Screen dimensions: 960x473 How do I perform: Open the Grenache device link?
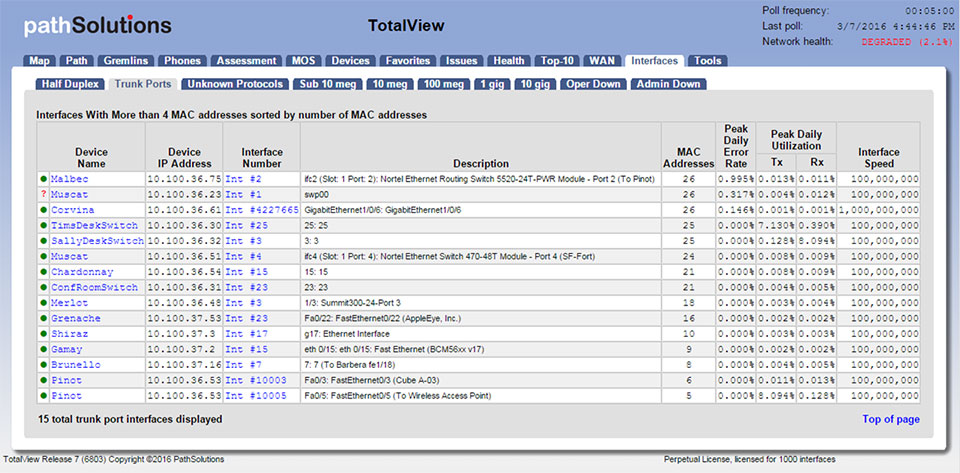point(75,318)
